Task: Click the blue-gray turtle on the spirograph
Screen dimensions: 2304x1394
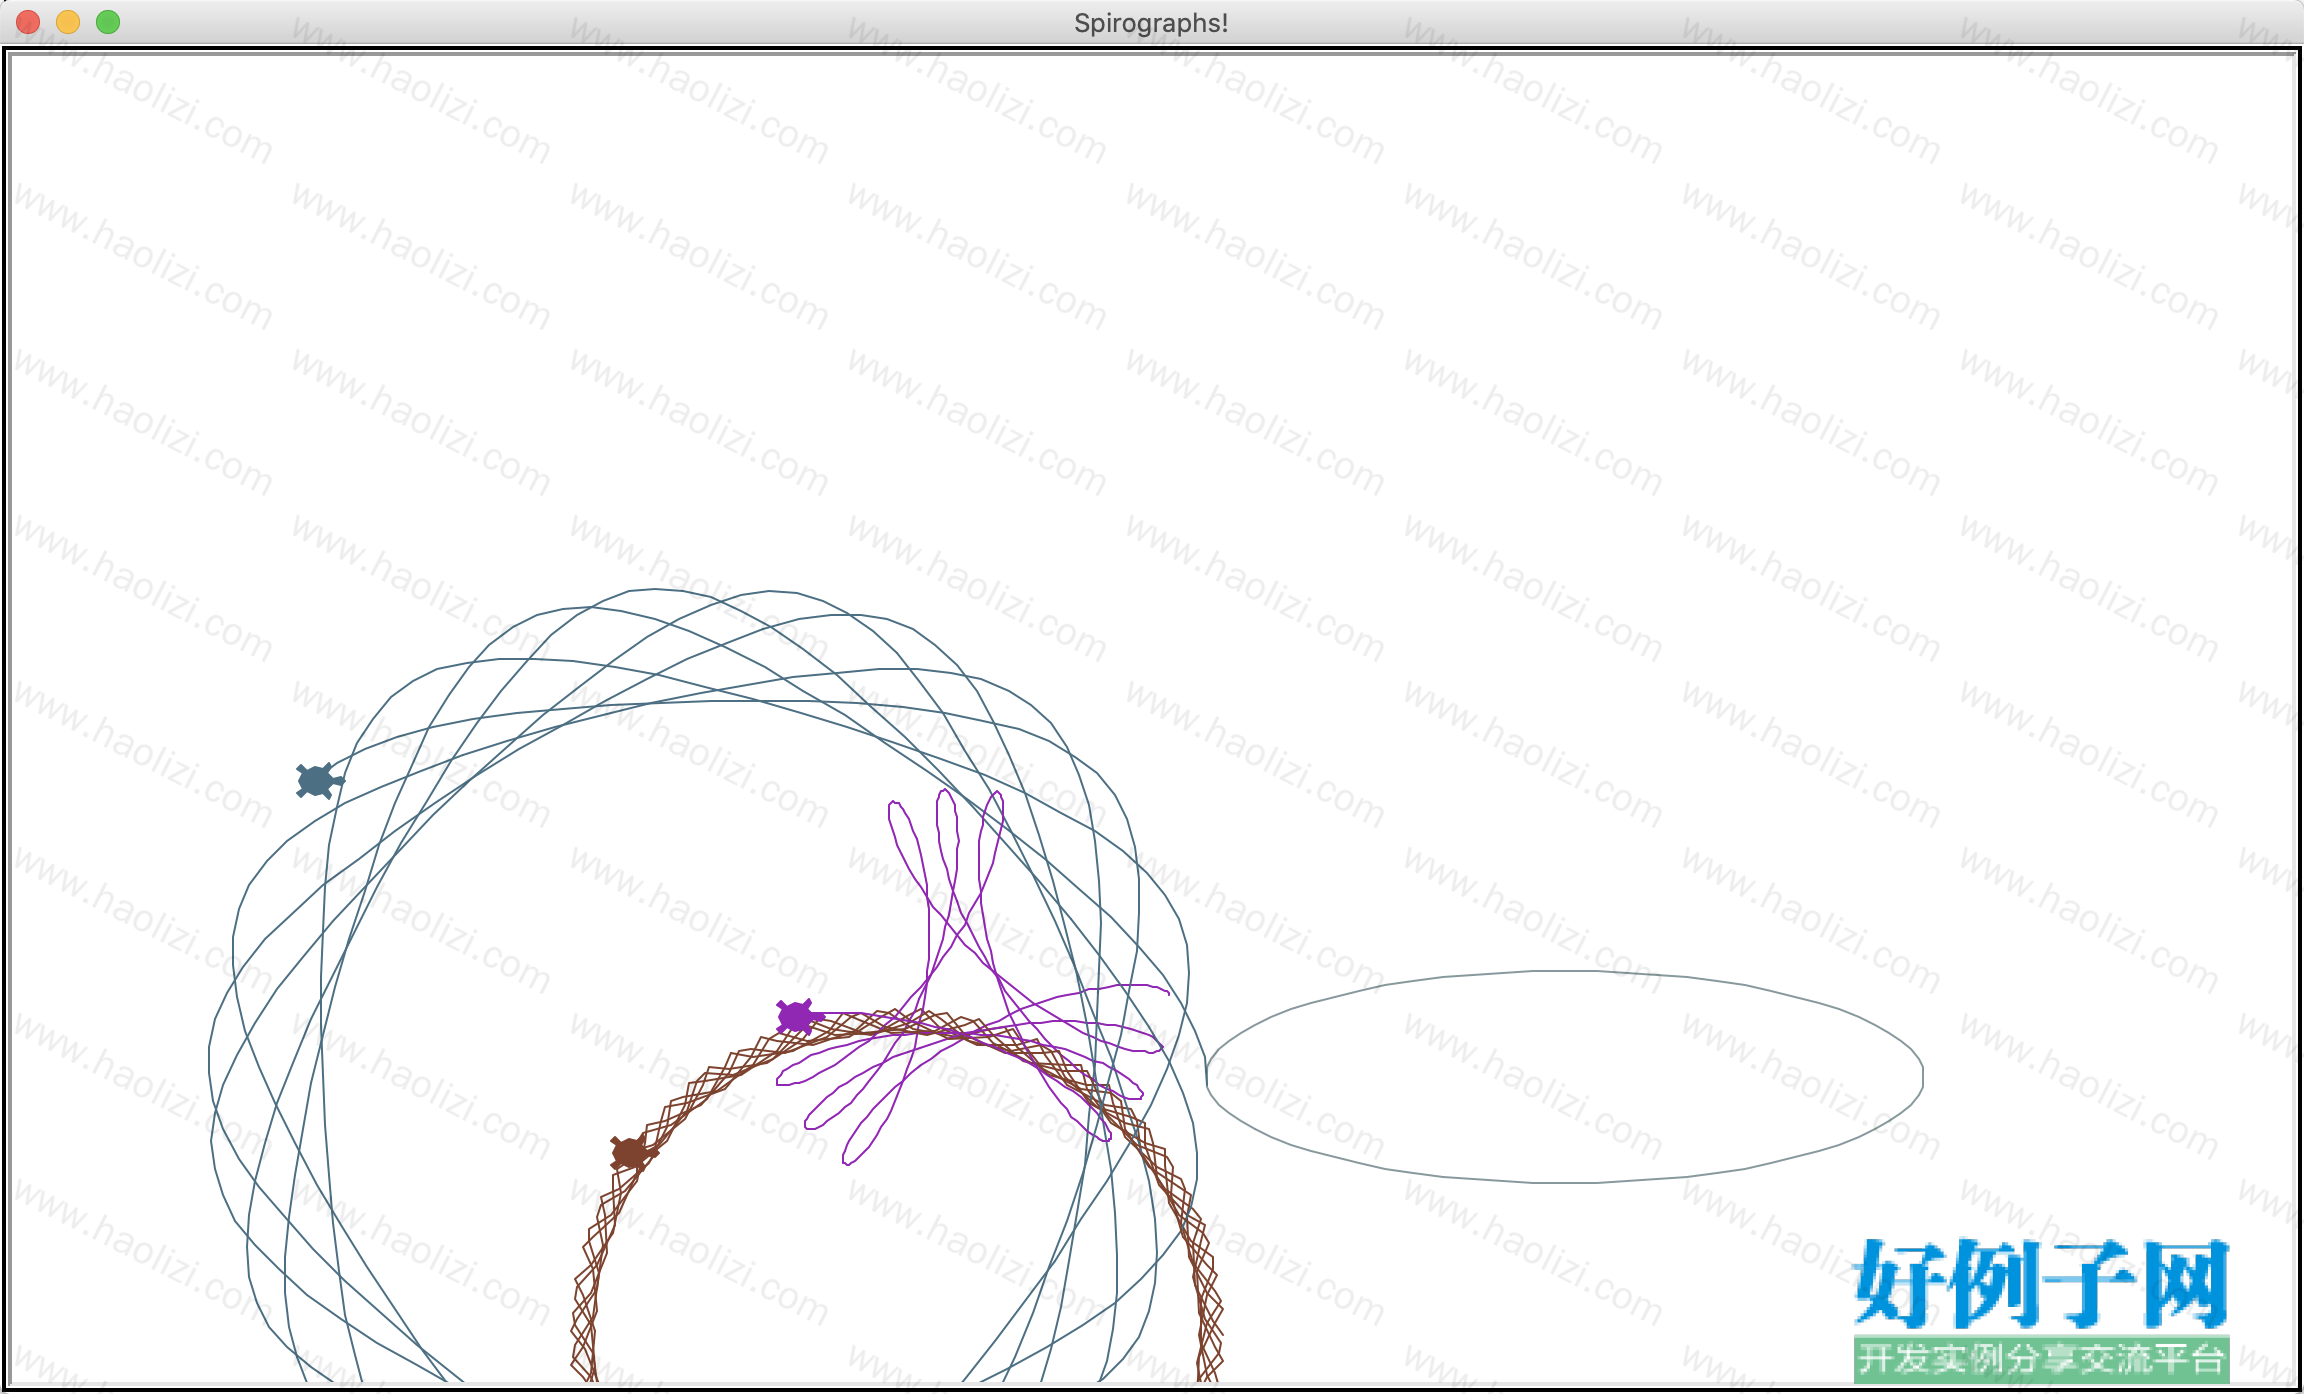Action: pos(319,780)
